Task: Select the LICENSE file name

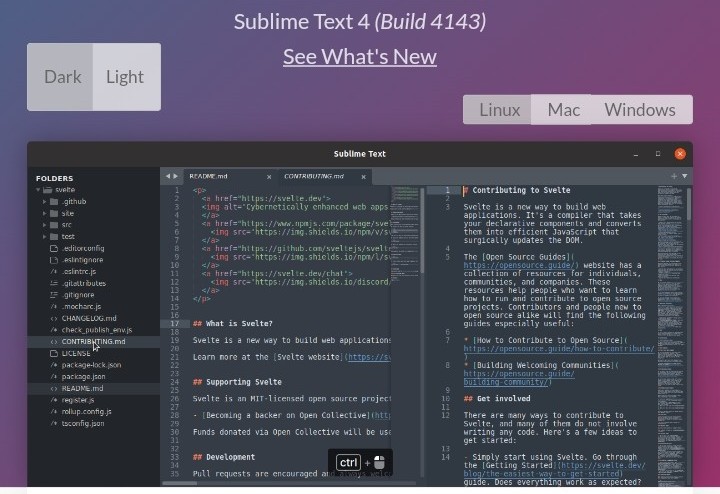Action: point(76,354)
